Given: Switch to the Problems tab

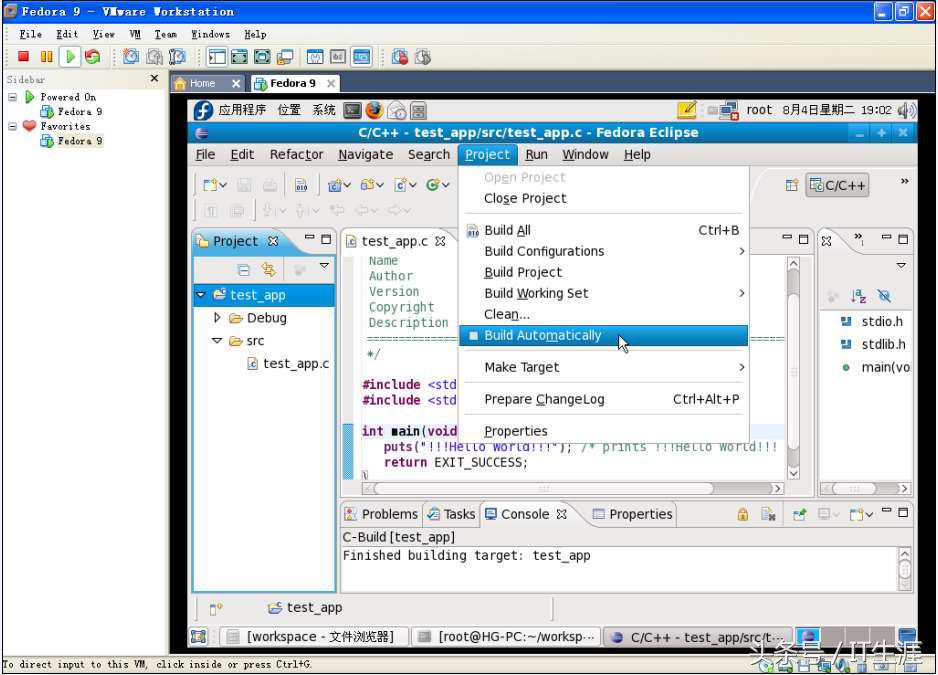Looking at the screenshot, I should point(388,513).
